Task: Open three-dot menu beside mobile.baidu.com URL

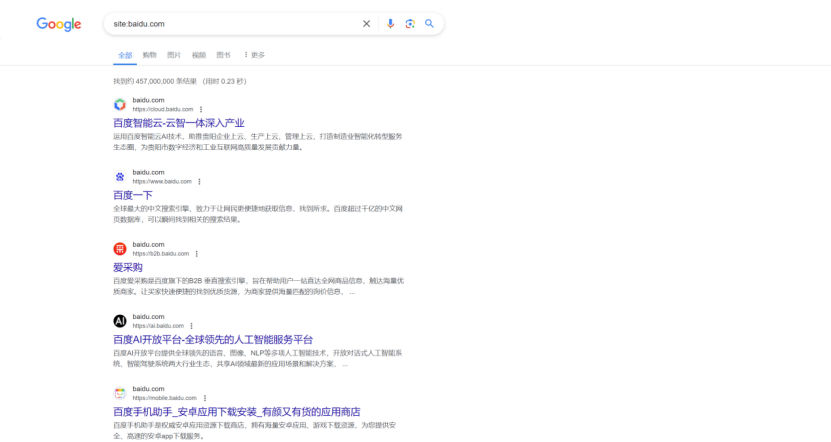Action: (x=205, y=398)
